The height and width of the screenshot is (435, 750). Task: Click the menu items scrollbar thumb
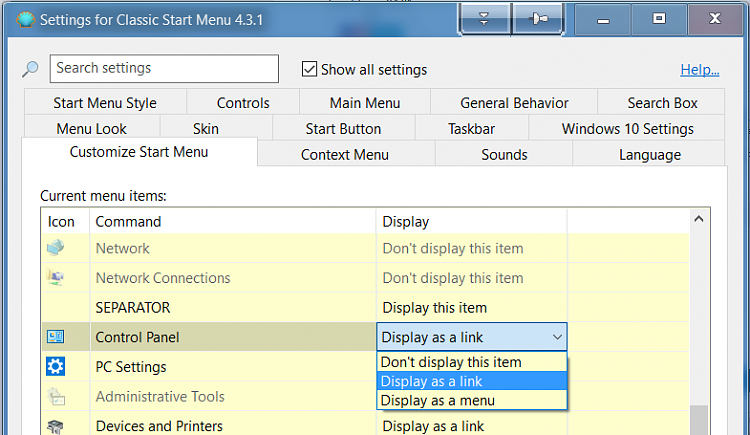click(x=699, y=420)
